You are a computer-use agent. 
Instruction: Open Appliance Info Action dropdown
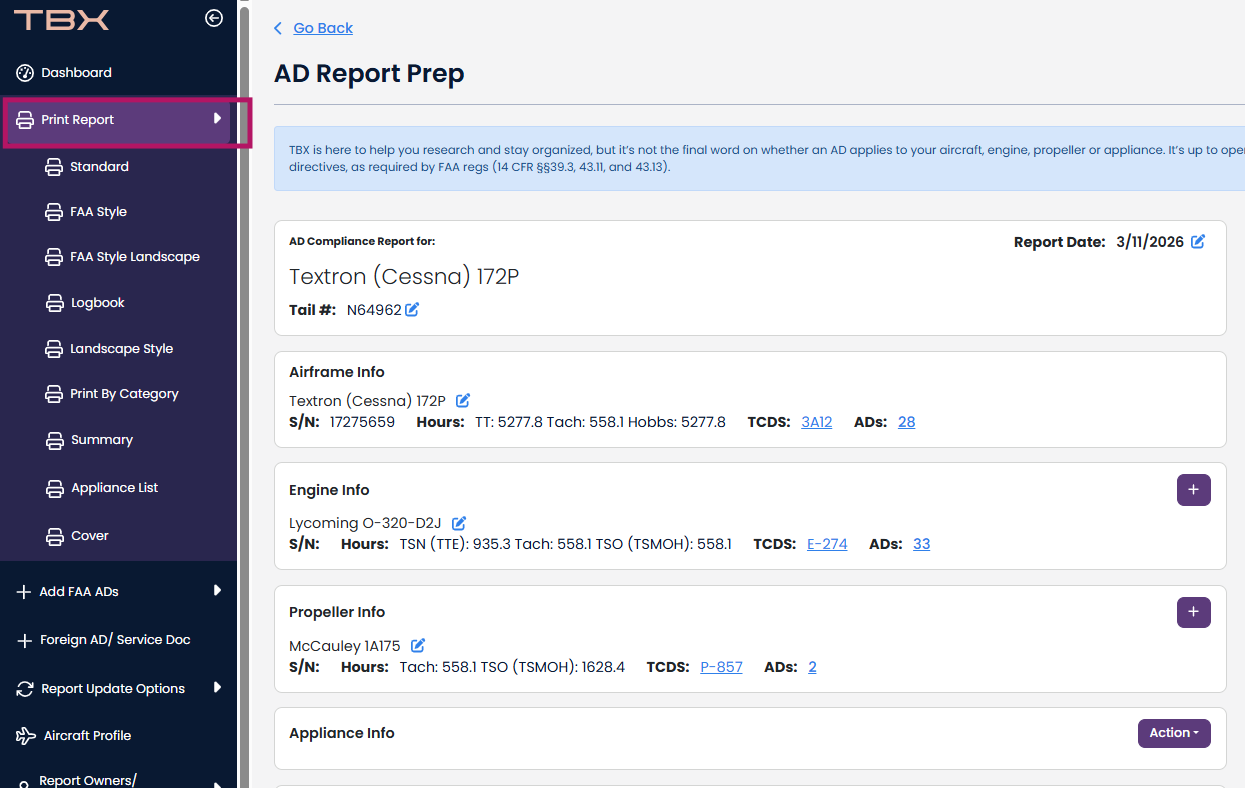(x=1174, y=733)
